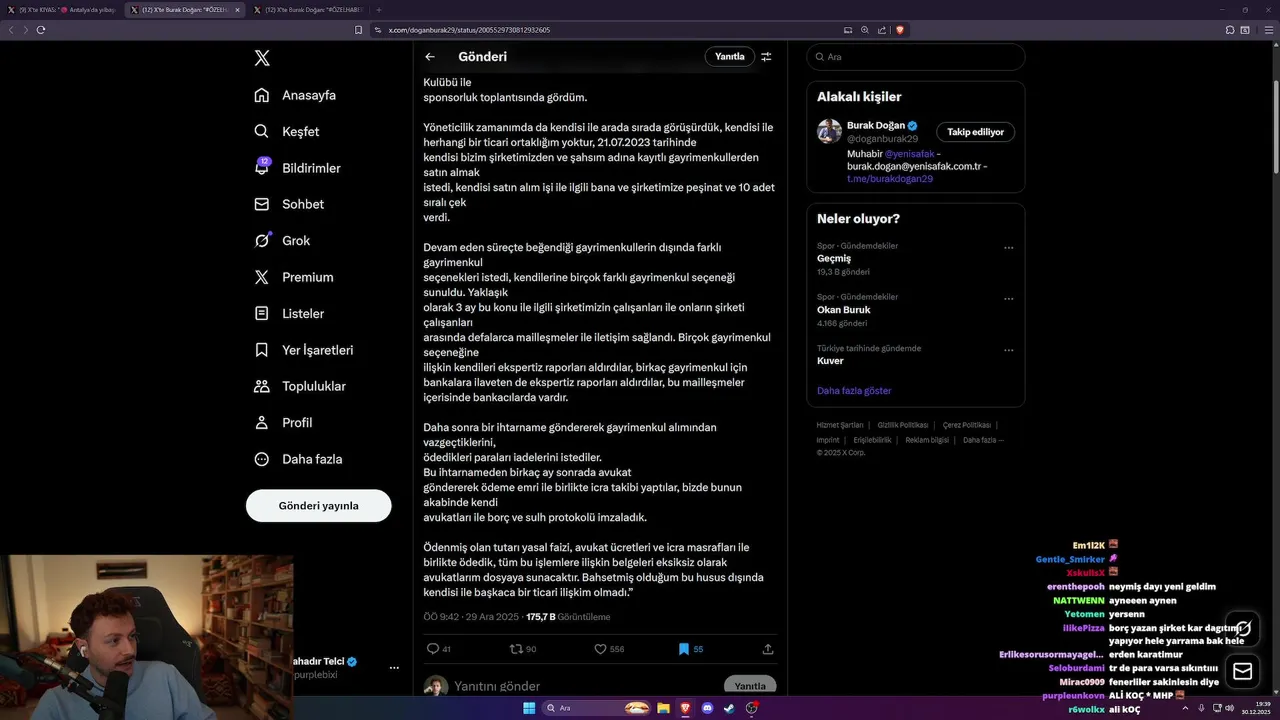Open Discord from the taskbar
Screen dimensions: 1280x720
[708, 708]
